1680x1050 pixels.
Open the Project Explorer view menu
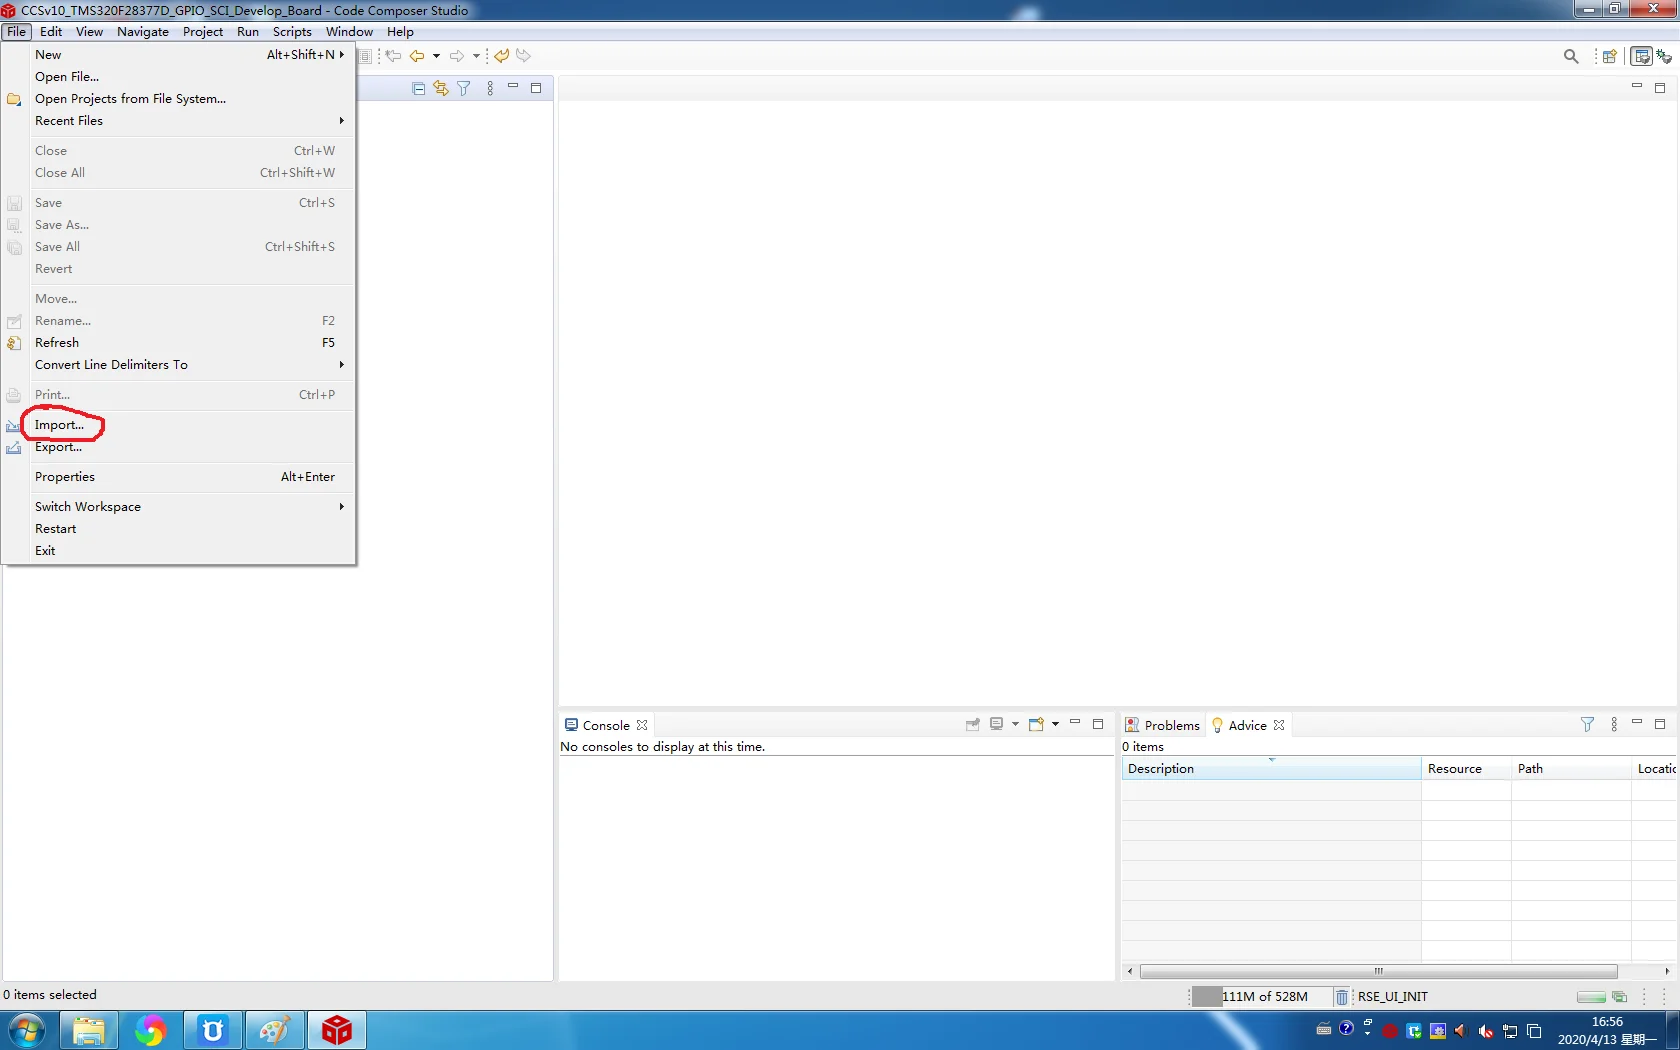[x=490, y=89]
